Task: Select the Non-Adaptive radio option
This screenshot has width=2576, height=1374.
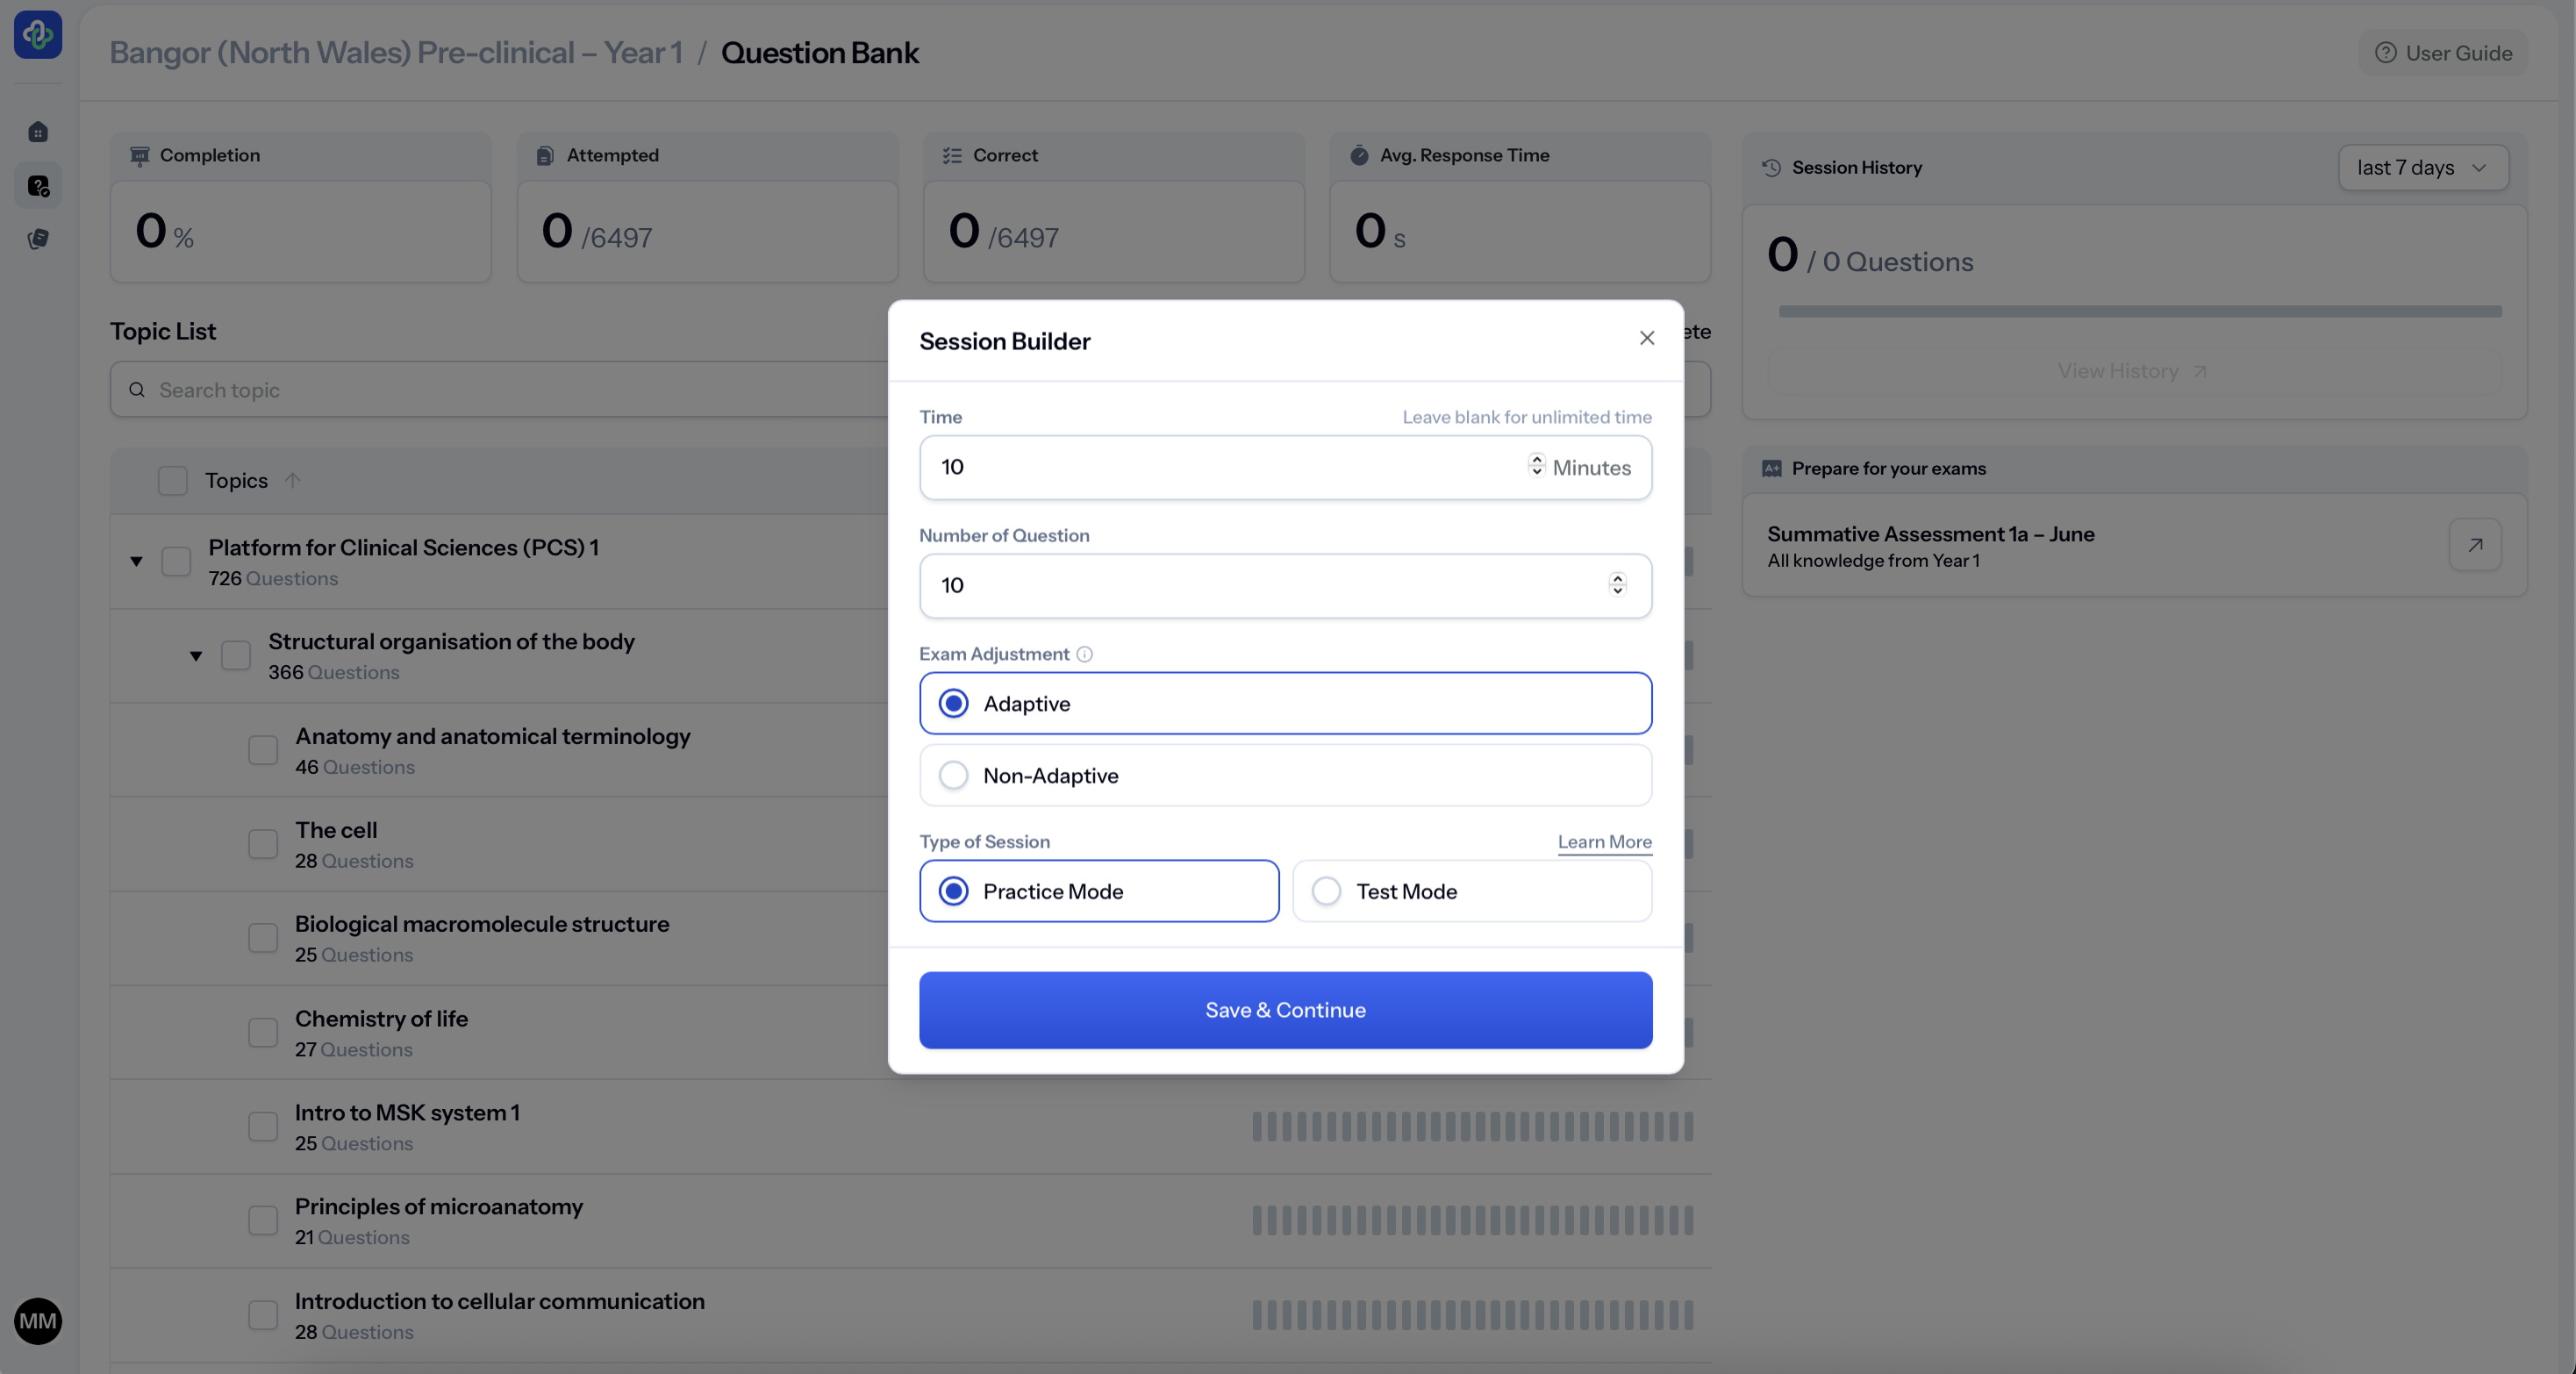Action: 954,775
